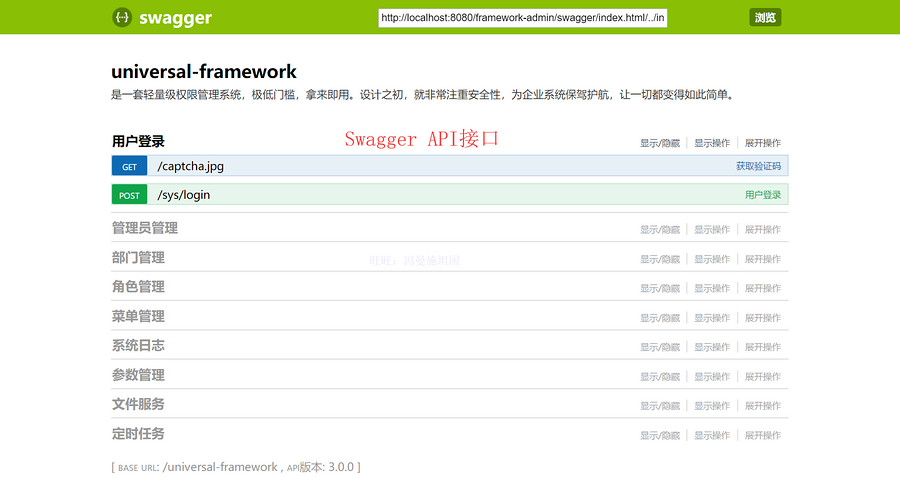This screenshot has height=478, width=900.
Task: Click the green 浏览 button
Action: point(765,17)
